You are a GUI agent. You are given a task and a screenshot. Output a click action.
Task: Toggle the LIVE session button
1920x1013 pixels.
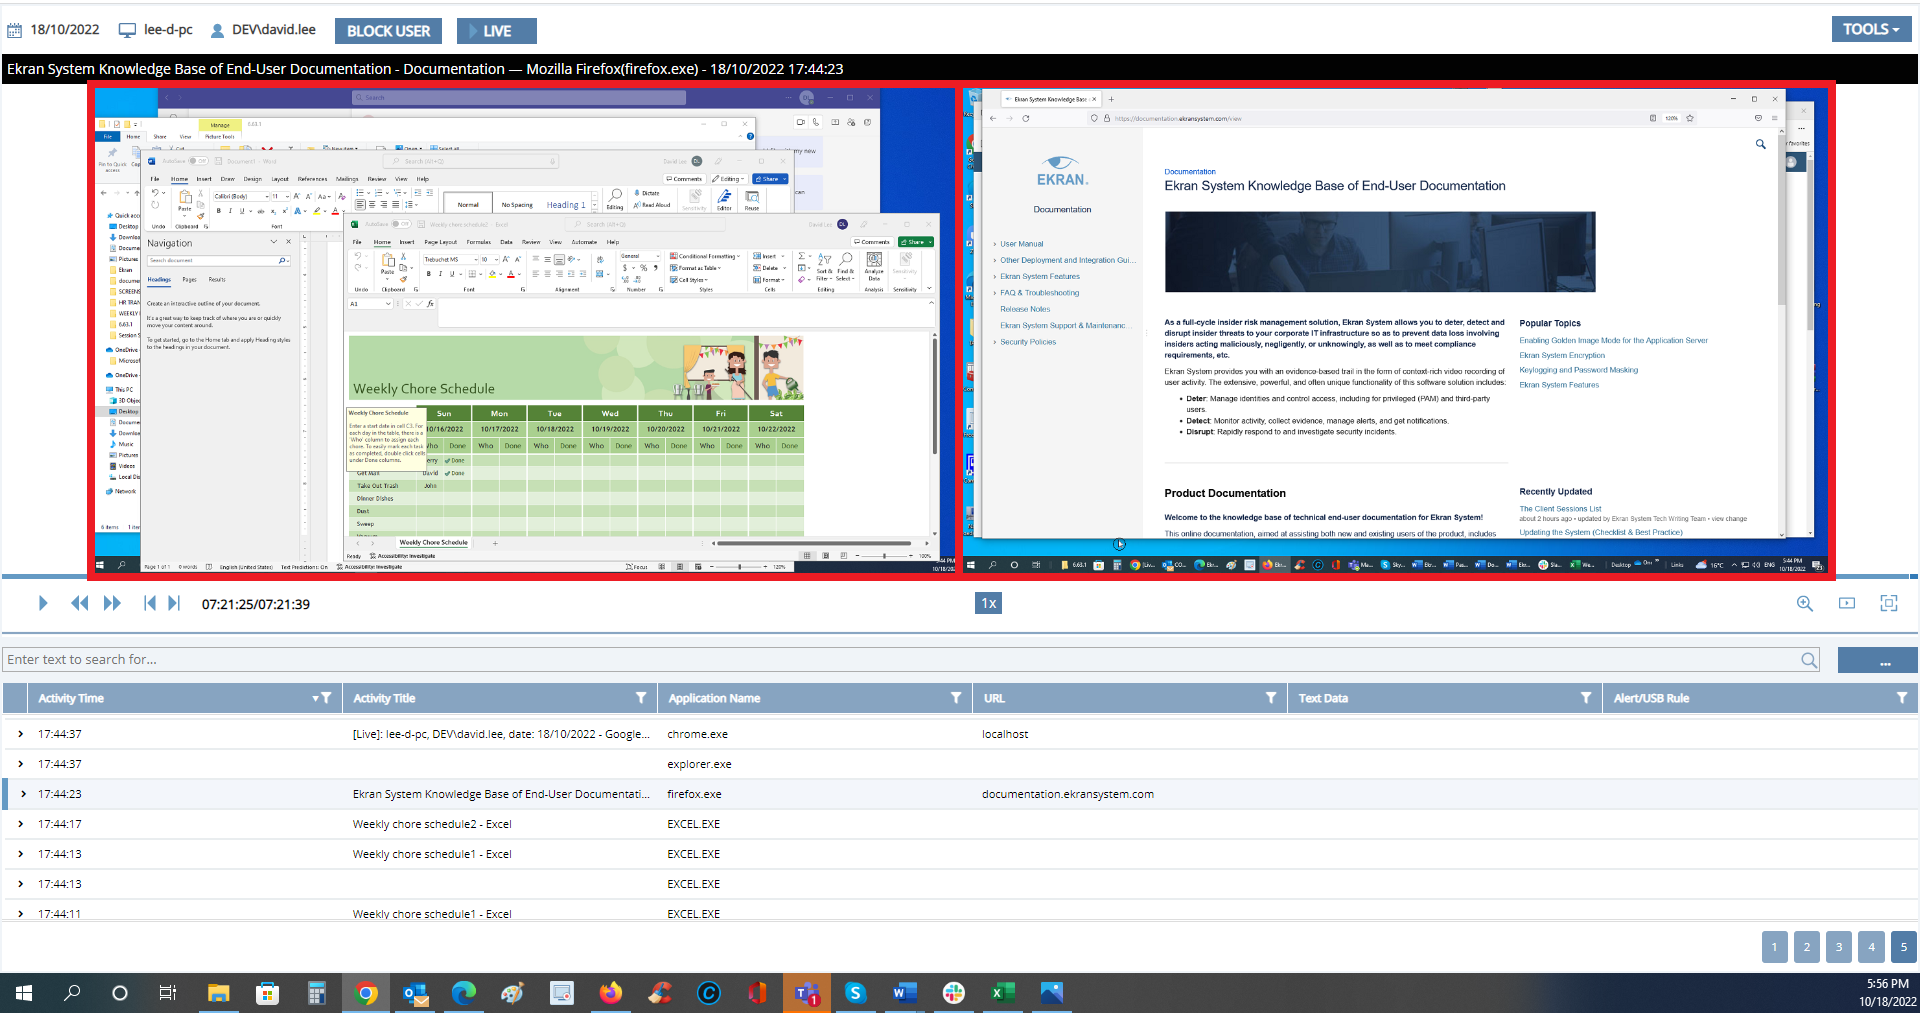pos(496,31)
